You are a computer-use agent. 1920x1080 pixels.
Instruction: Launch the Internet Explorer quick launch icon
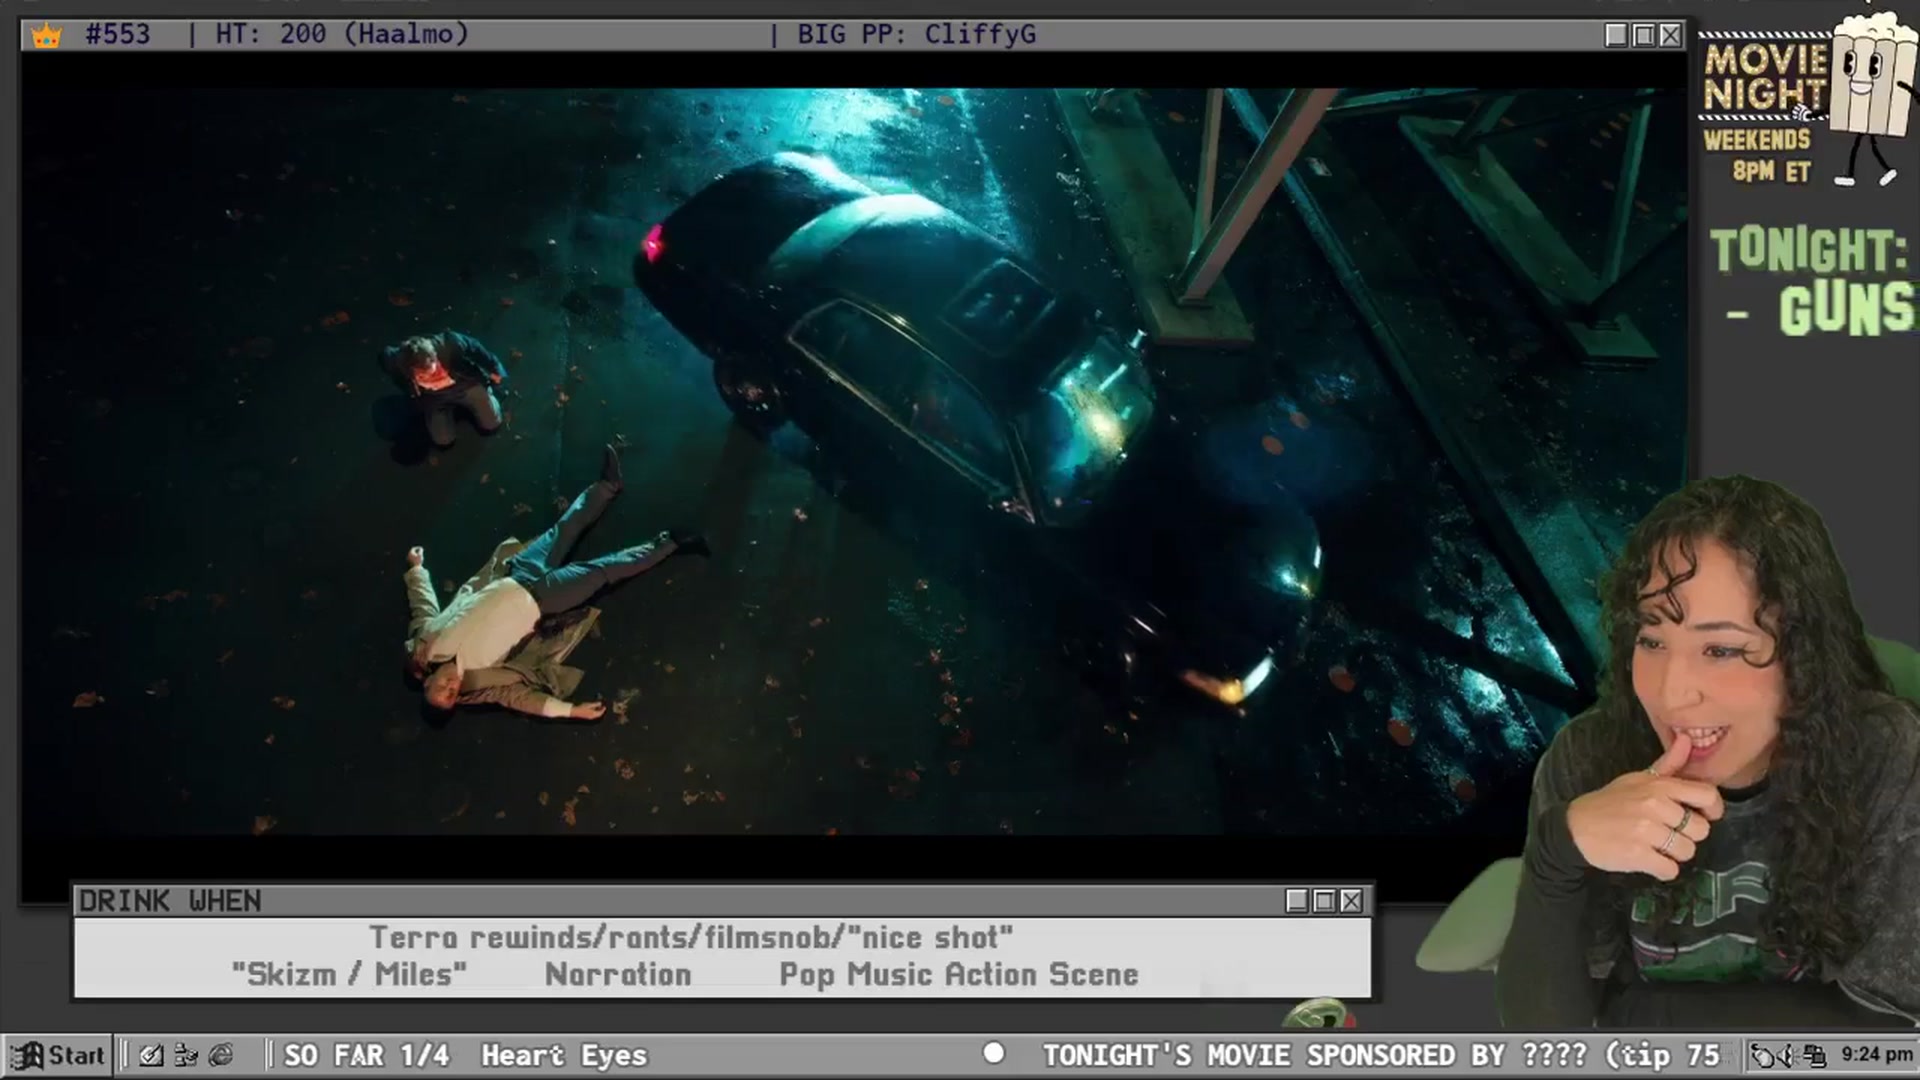221,1055
